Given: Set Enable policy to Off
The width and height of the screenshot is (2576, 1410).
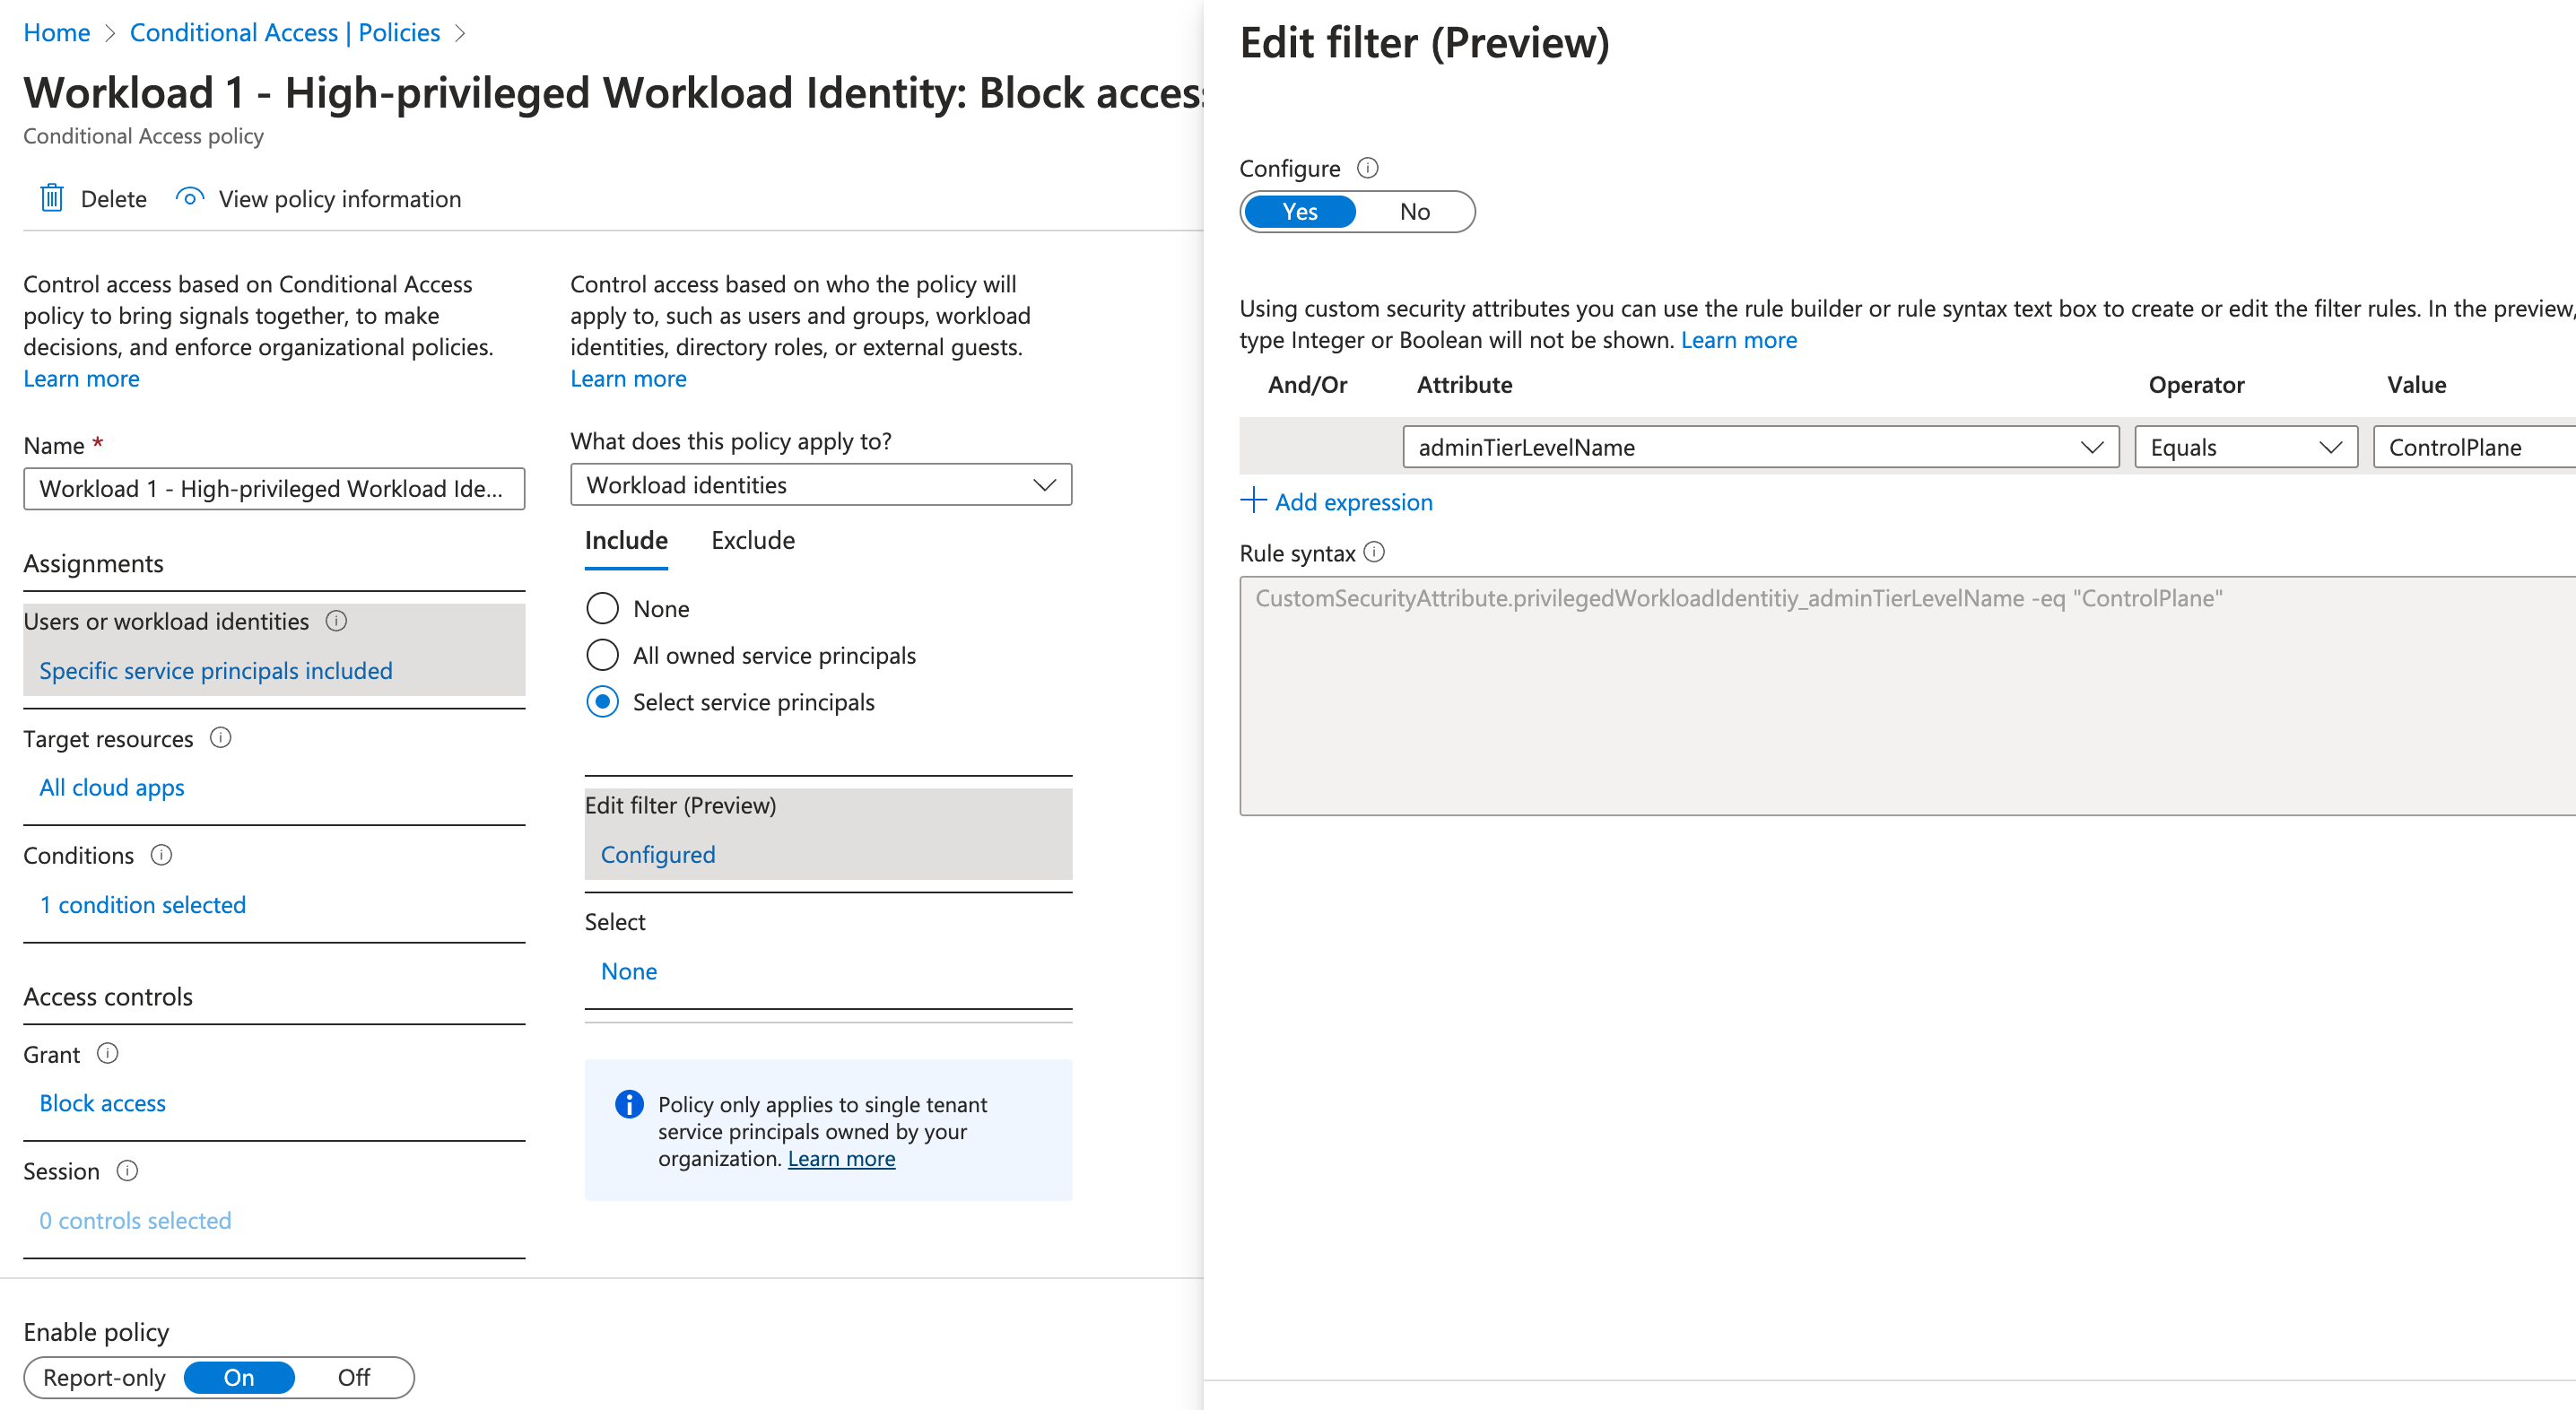Looking at the screenshot, I should (354, 1377).
